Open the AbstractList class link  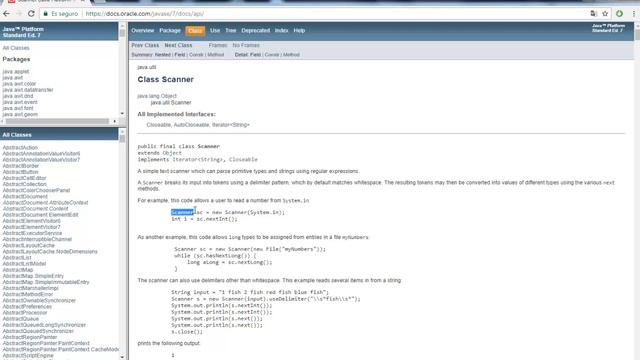(x=17, y=258)
